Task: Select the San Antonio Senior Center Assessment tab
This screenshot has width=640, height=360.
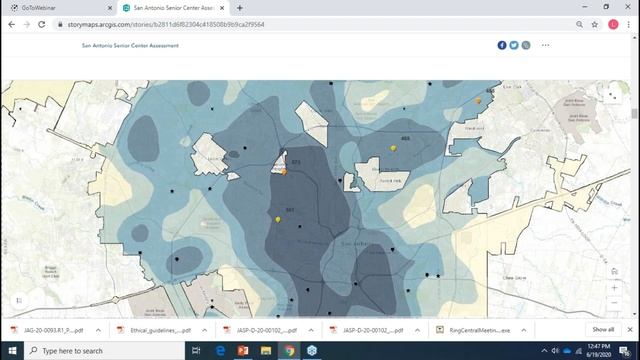Action: (x=173, y=8)
